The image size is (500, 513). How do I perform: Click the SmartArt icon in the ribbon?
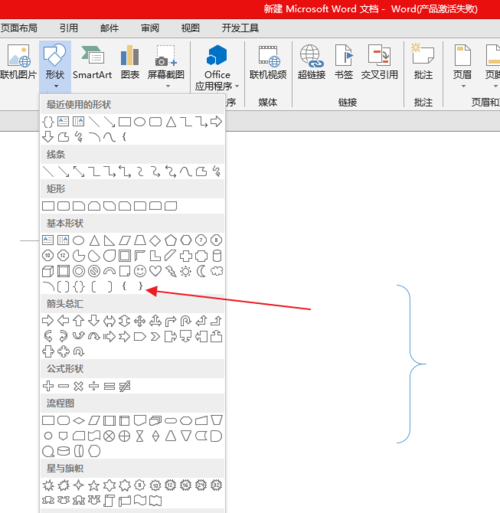92,62
